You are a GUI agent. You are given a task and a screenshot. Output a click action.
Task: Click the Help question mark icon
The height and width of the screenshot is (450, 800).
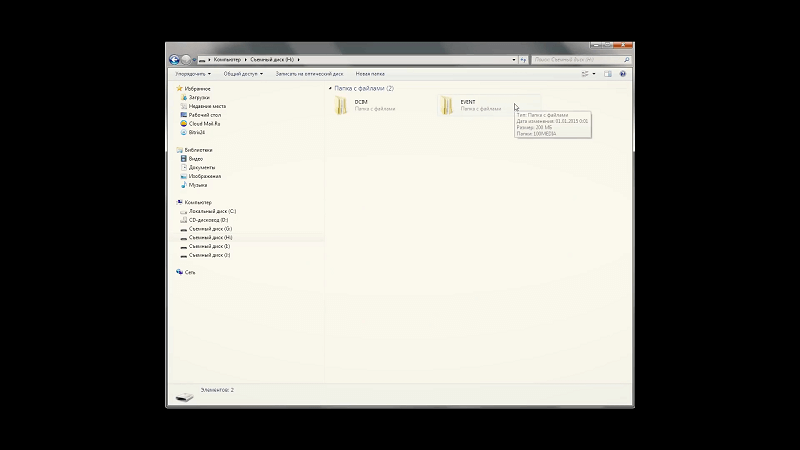[623, 74]
